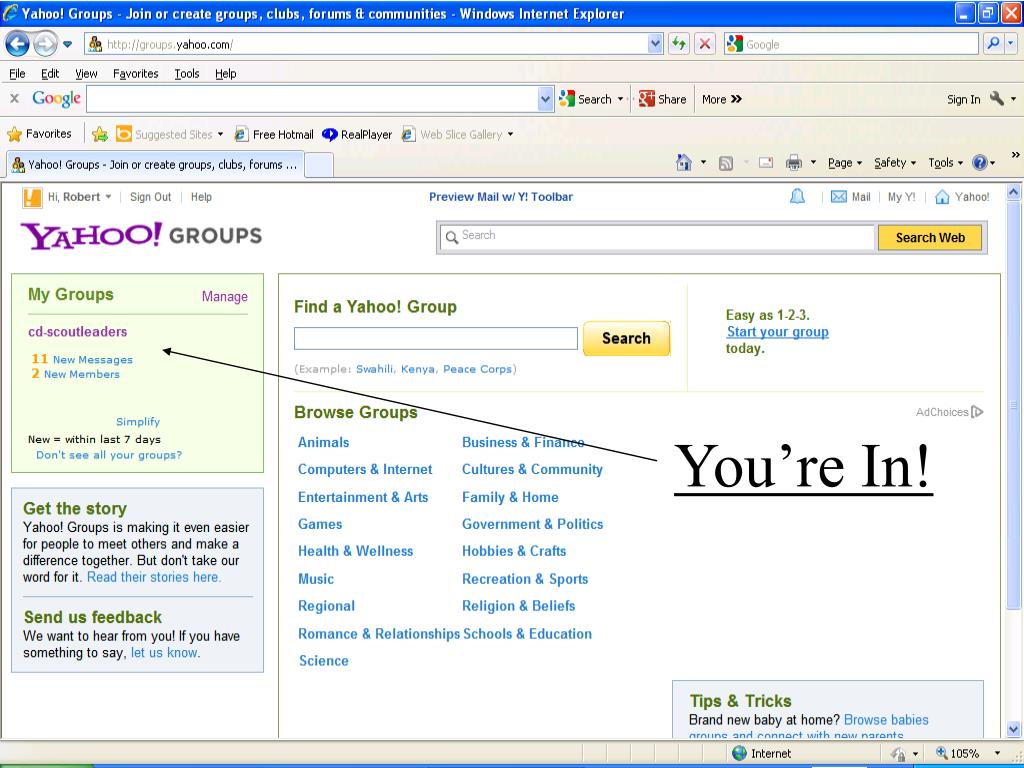Click the Print icon
Viewport: 1024px width, 768px height.
click(x=793, y=163)
